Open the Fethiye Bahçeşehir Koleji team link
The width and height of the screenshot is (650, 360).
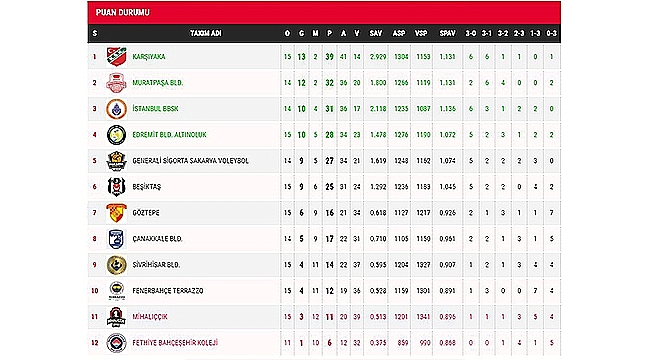(175, 343)
